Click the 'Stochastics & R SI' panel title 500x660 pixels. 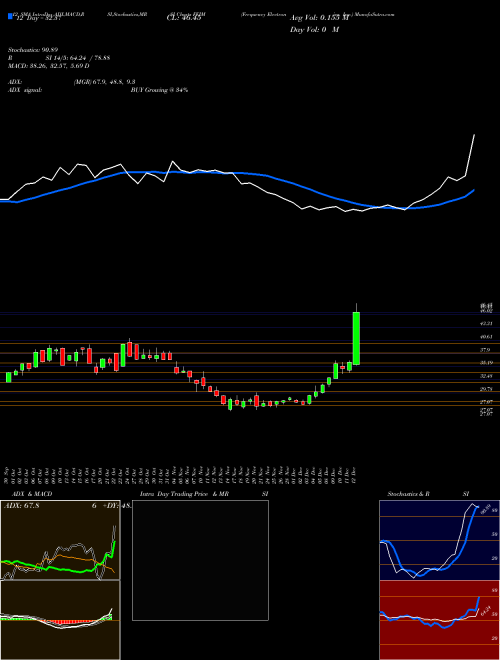(x=428, y=494)
